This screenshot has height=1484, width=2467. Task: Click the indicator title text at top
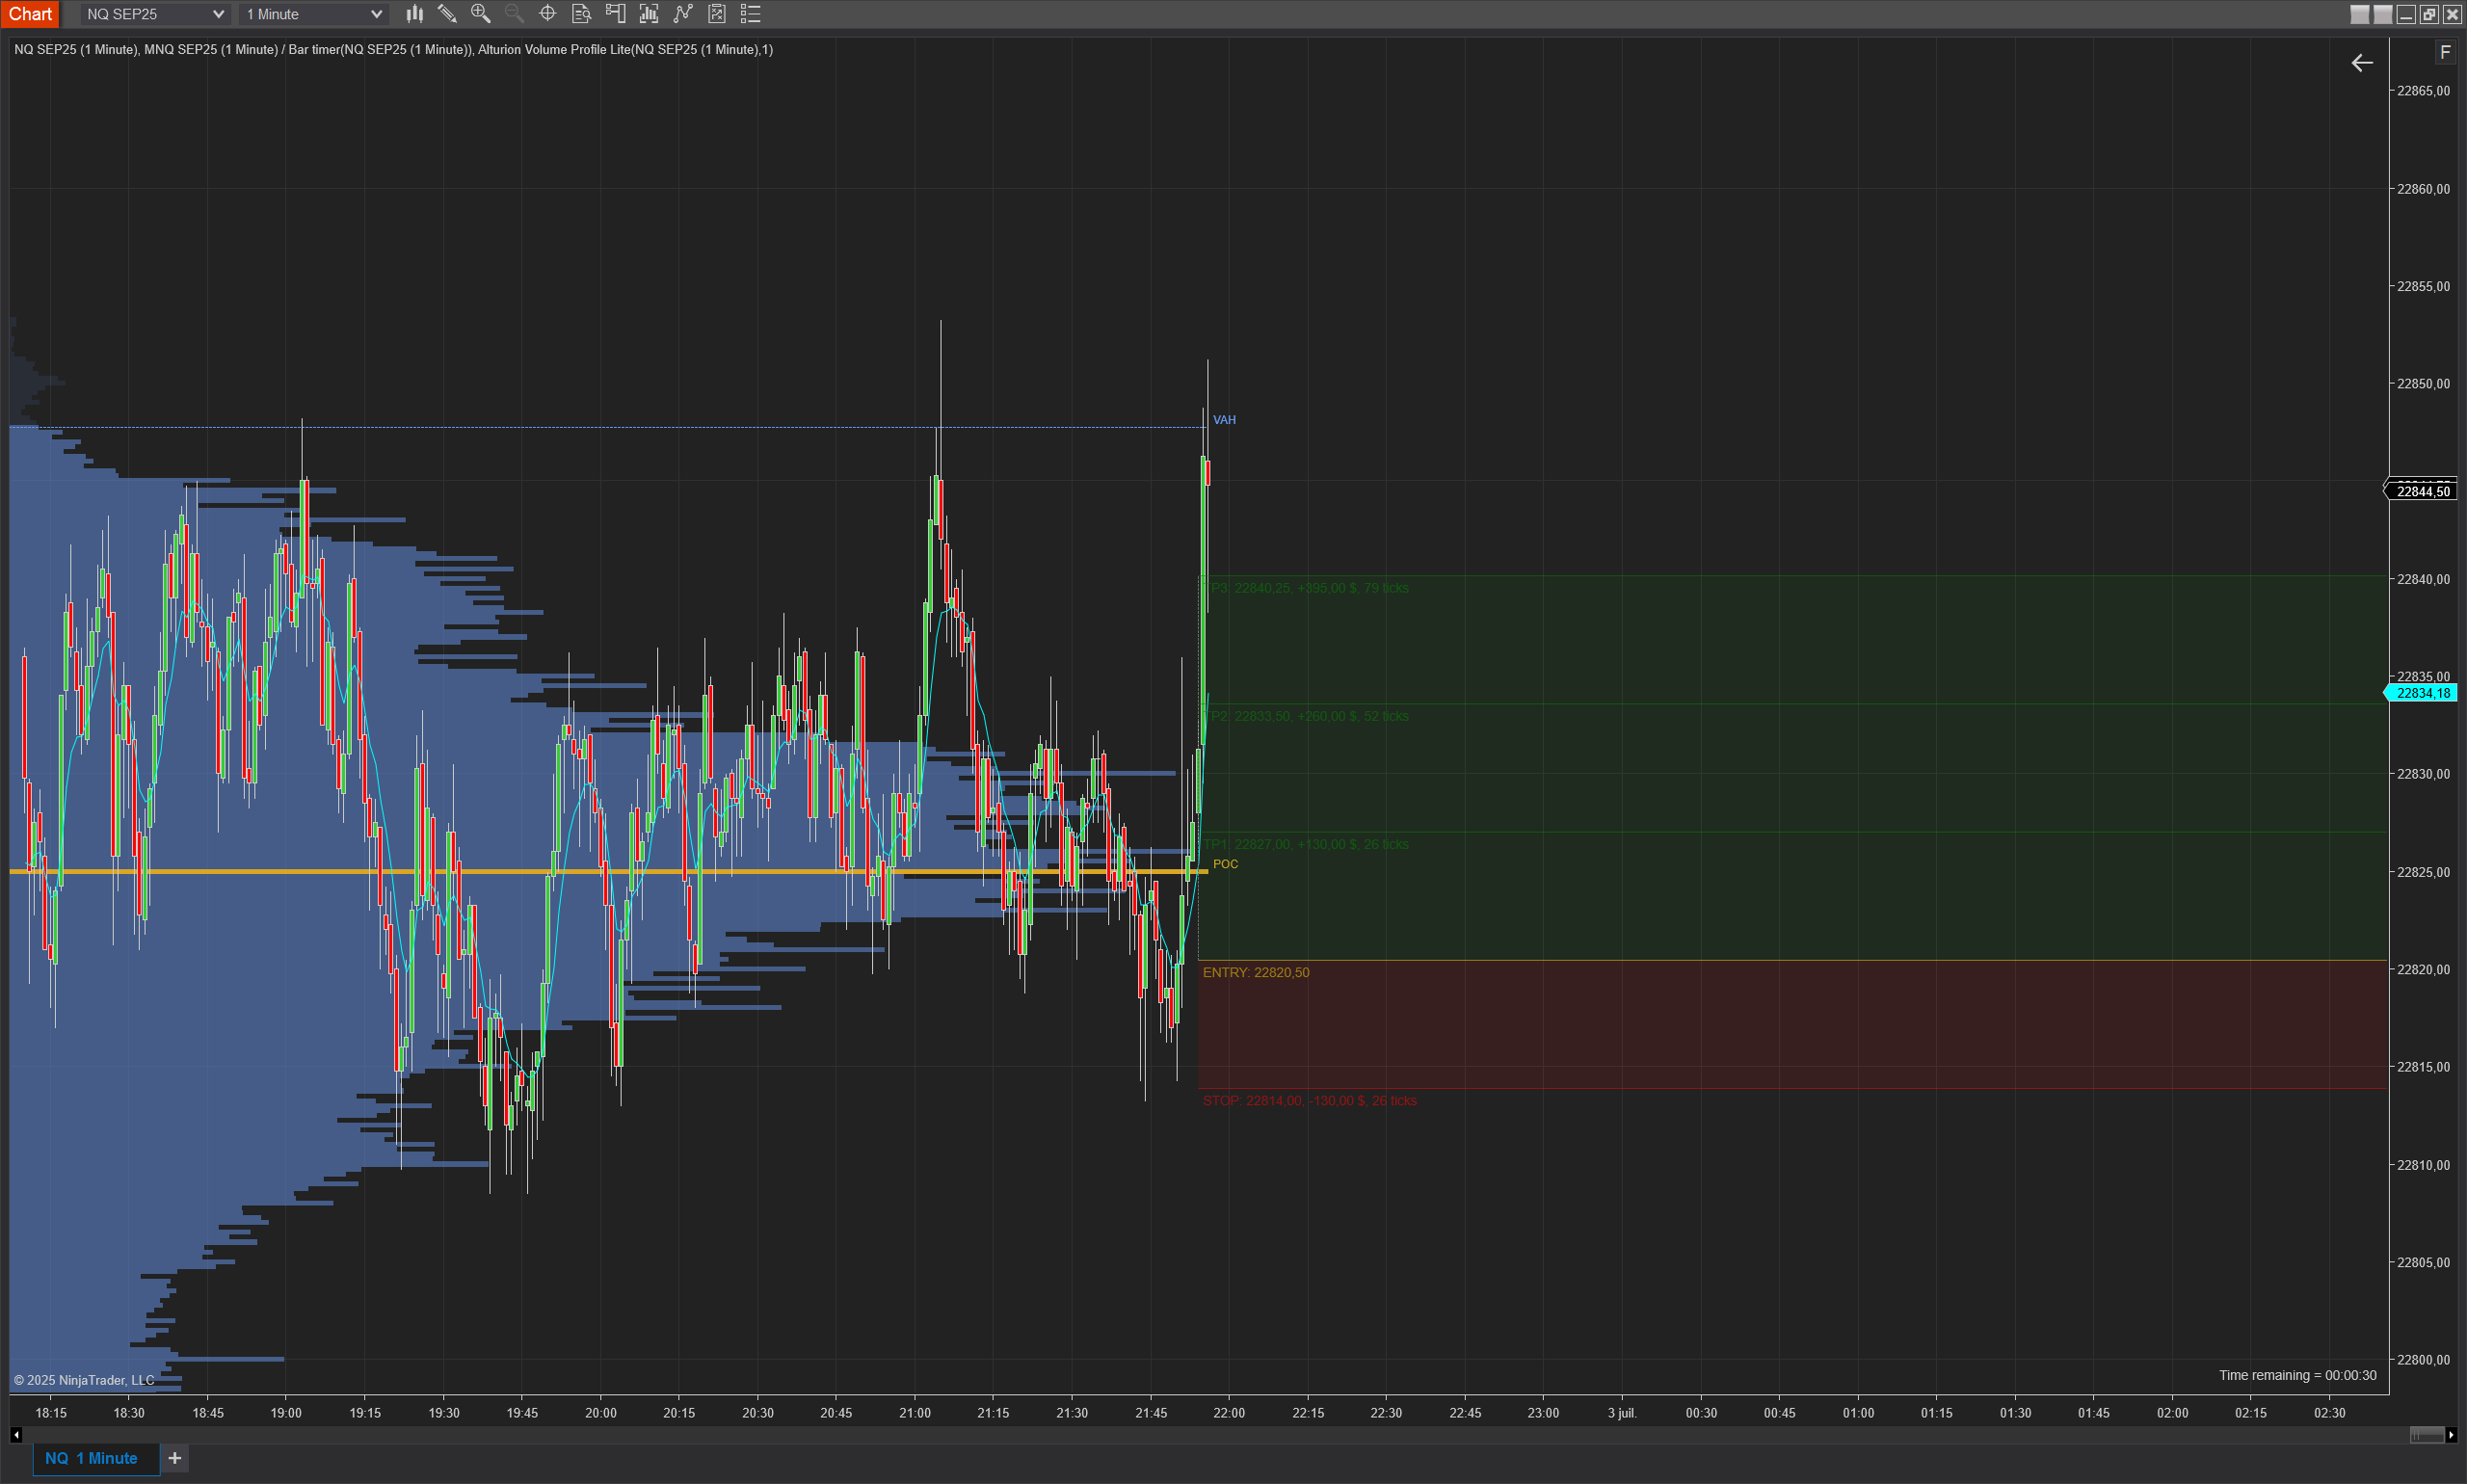tap(393, 49)
